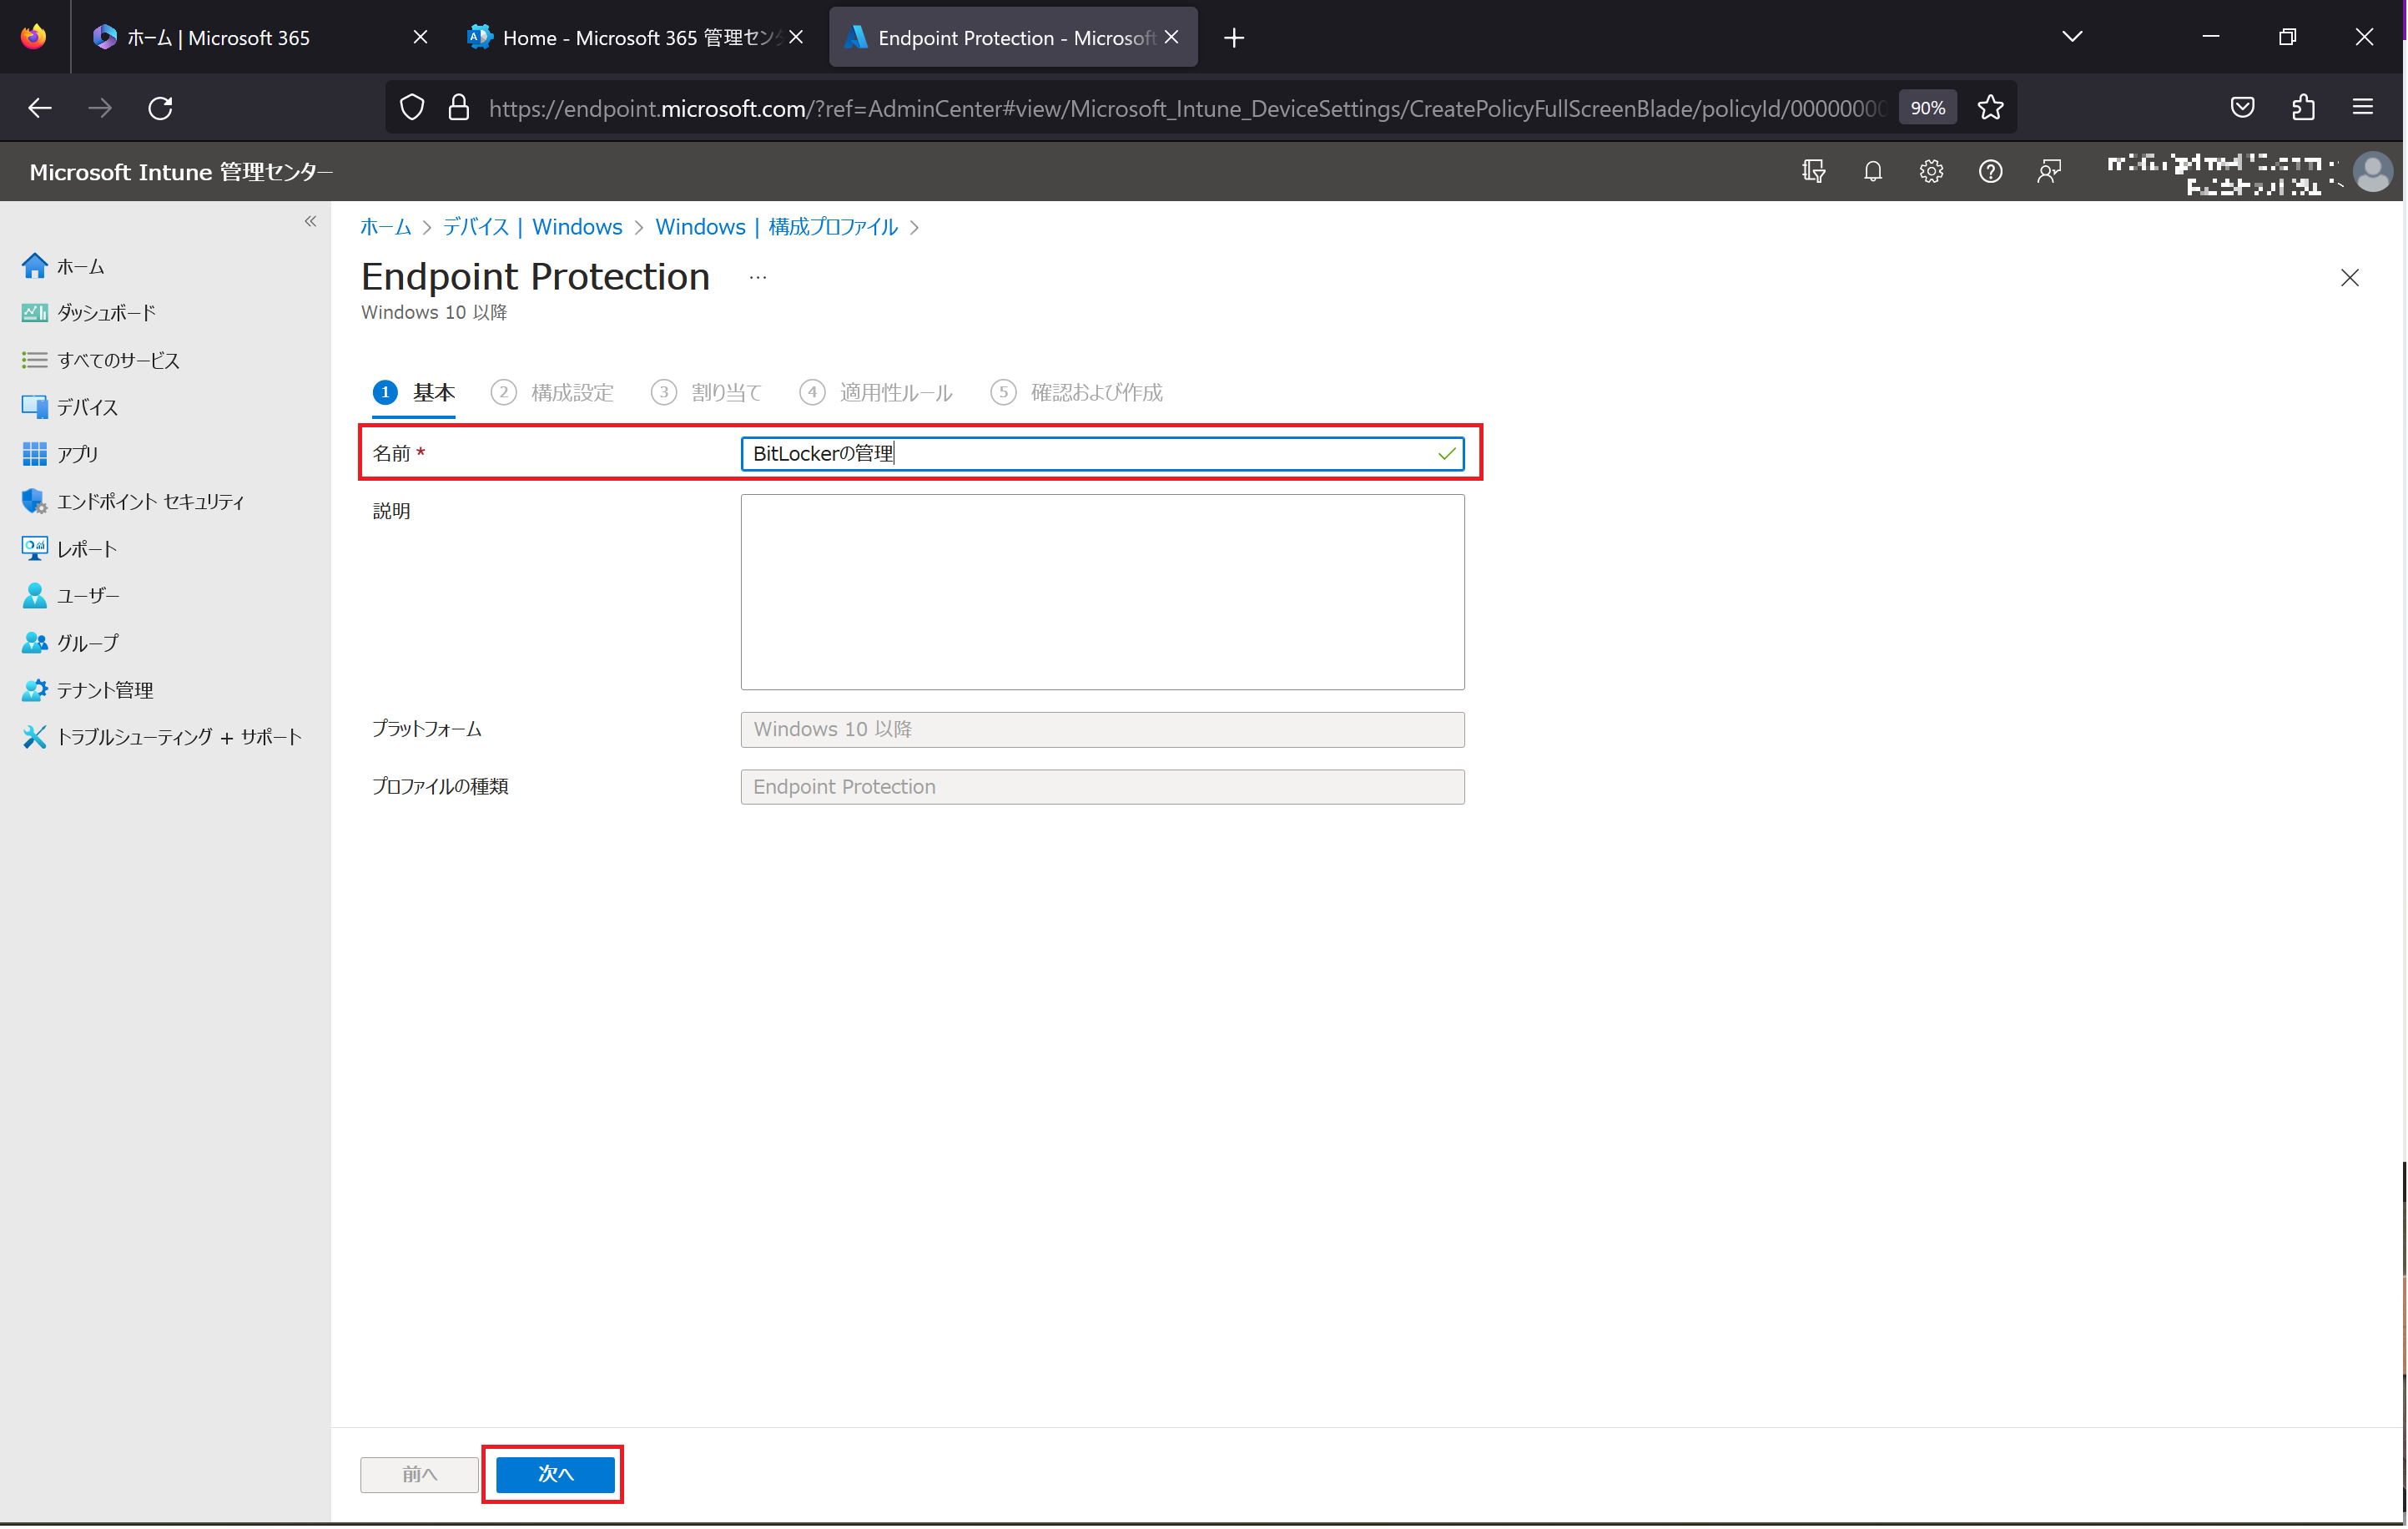
Task: Open the Pocket save icon
Action: click(2243, 107)
